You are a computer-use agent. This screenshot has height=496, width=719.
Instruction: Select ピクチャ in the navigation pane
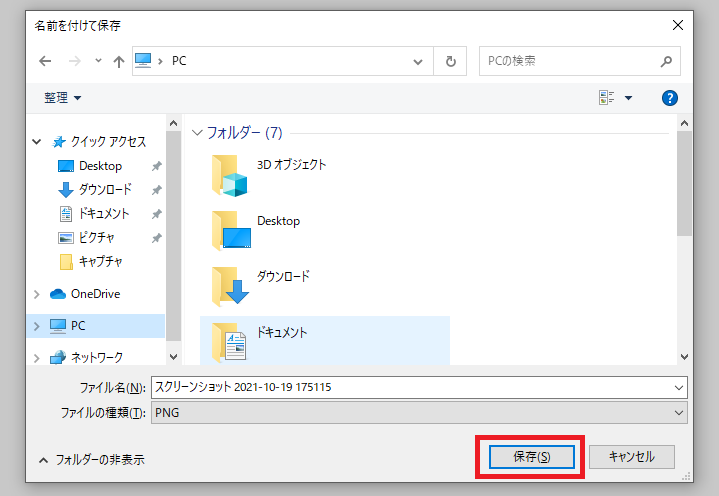96,237
